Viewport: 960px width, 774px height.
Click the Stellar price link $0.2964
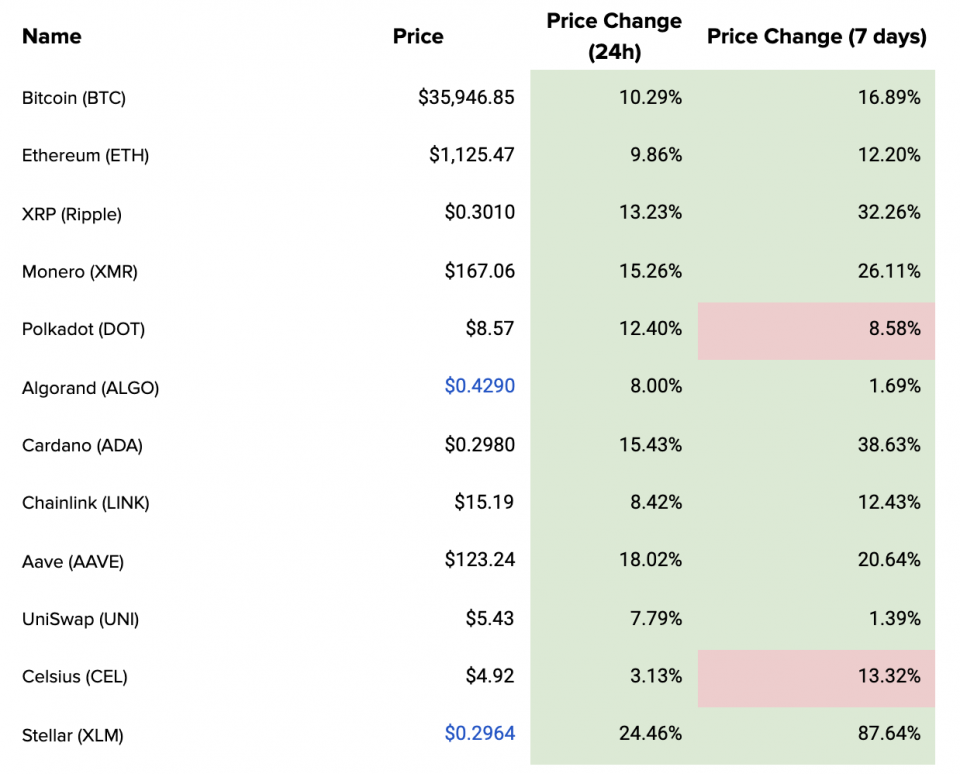(480, 734)
